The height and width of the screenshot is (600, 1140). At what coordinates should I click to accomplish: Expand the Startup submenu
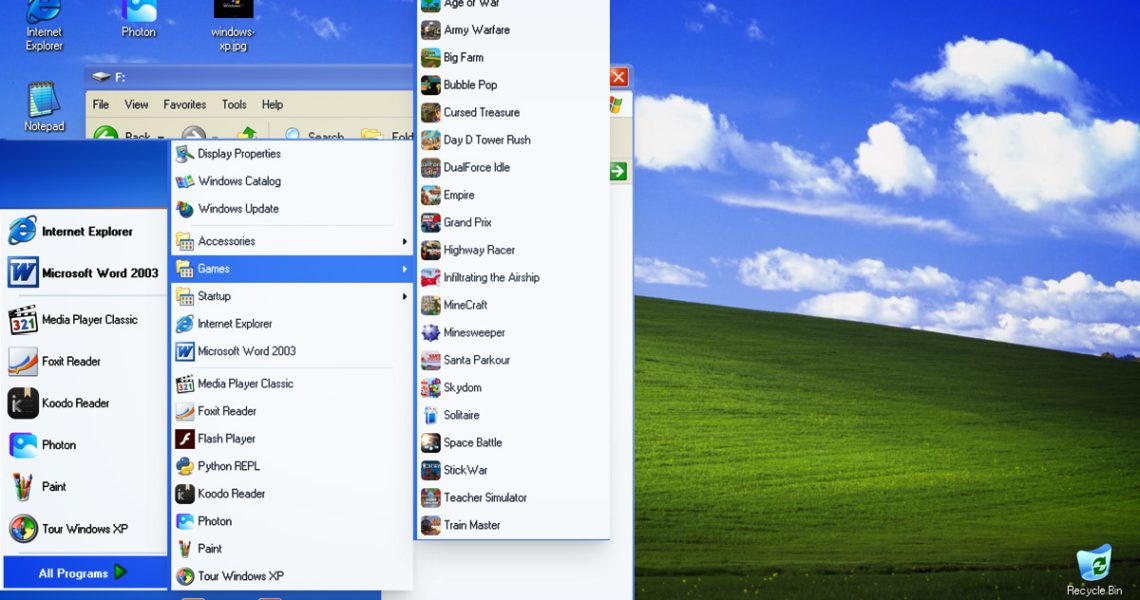click(x=292, y=297)
